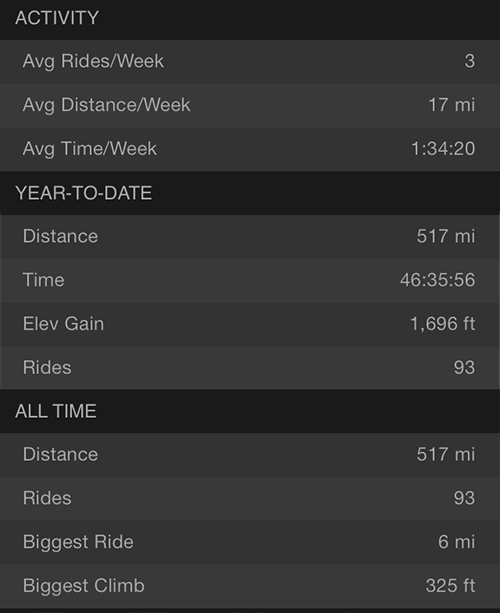Click the 46:35:56 total time value

(437, 280)
